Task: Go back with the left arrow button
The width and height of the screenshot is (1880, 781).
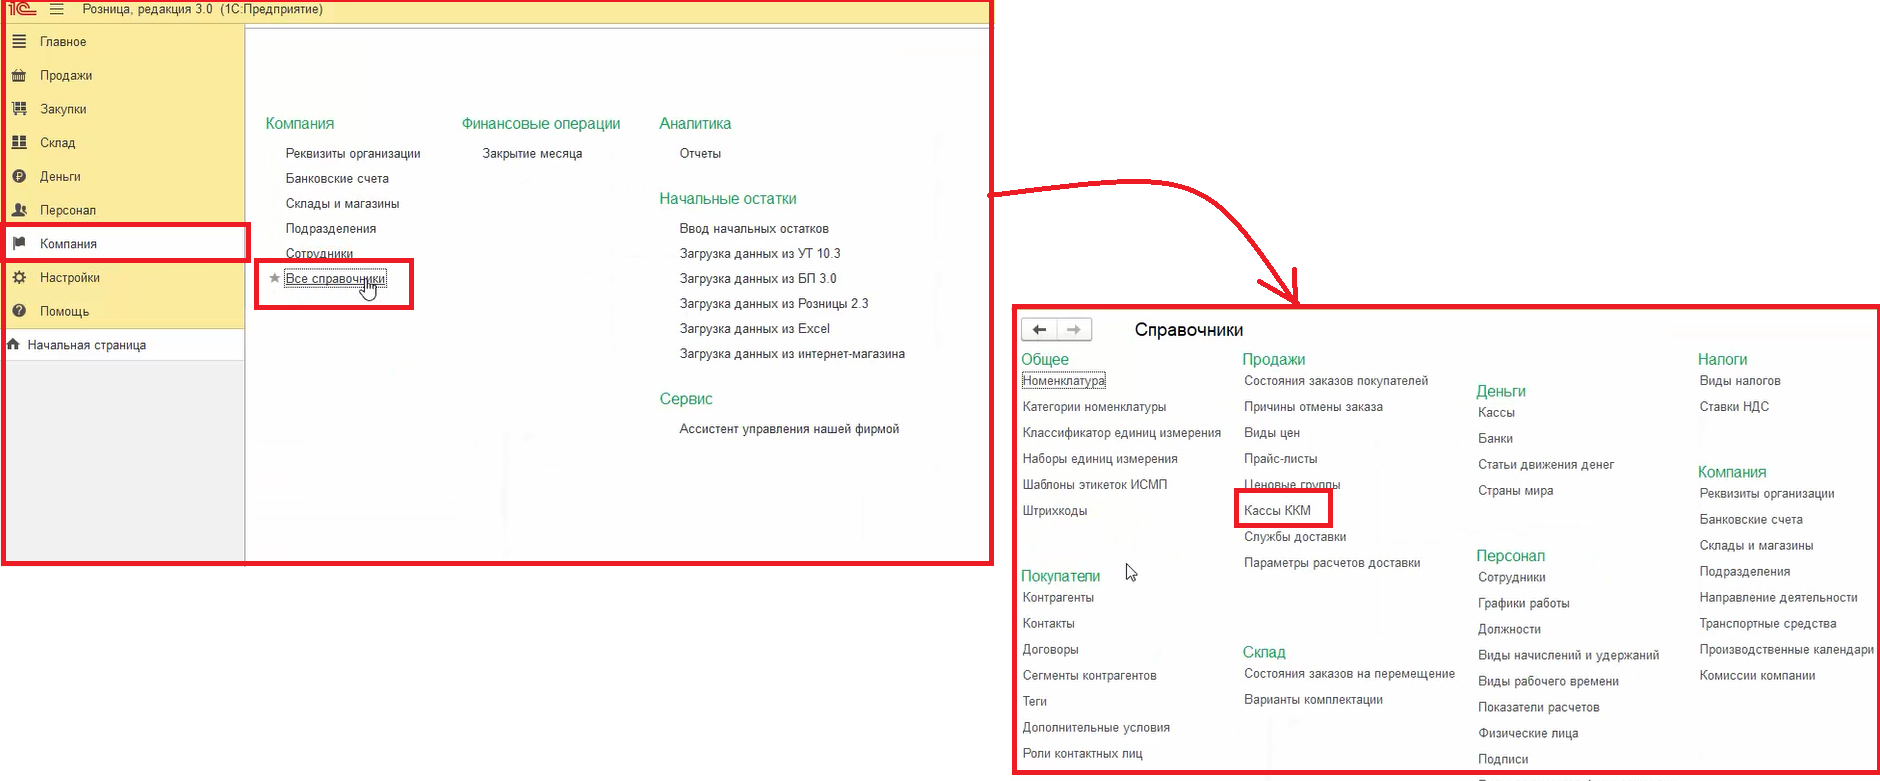Action: pyautogui.click(x=1039, y=329)
